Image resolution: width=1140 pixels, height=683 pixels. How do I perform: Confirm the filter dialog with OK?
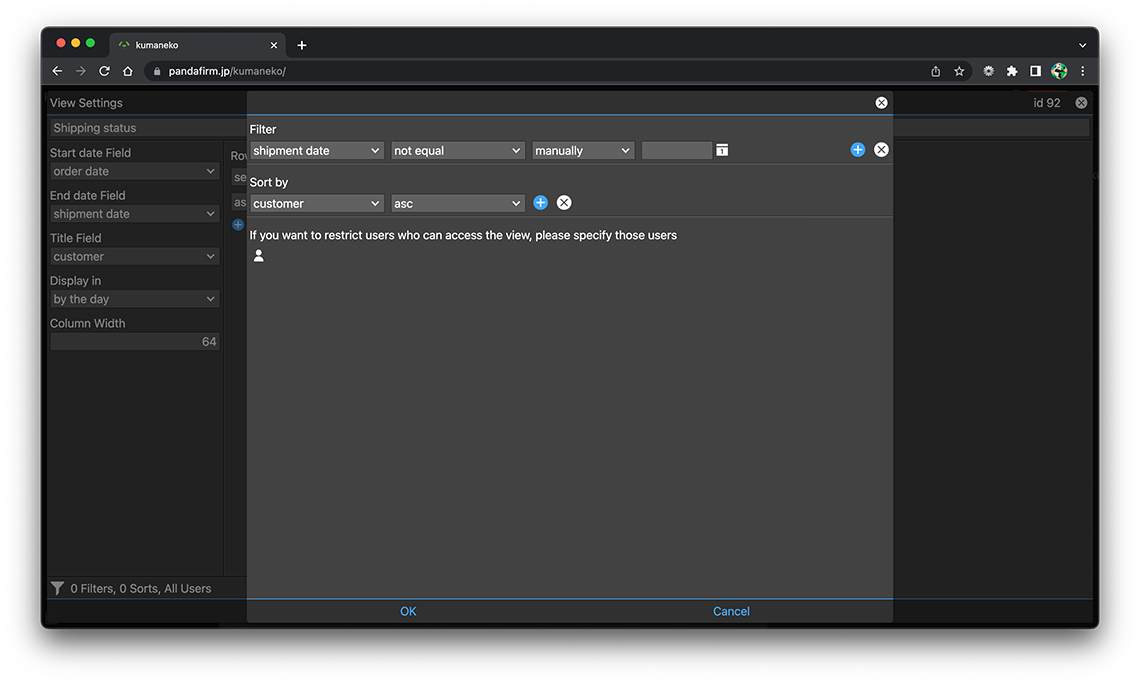408,611
